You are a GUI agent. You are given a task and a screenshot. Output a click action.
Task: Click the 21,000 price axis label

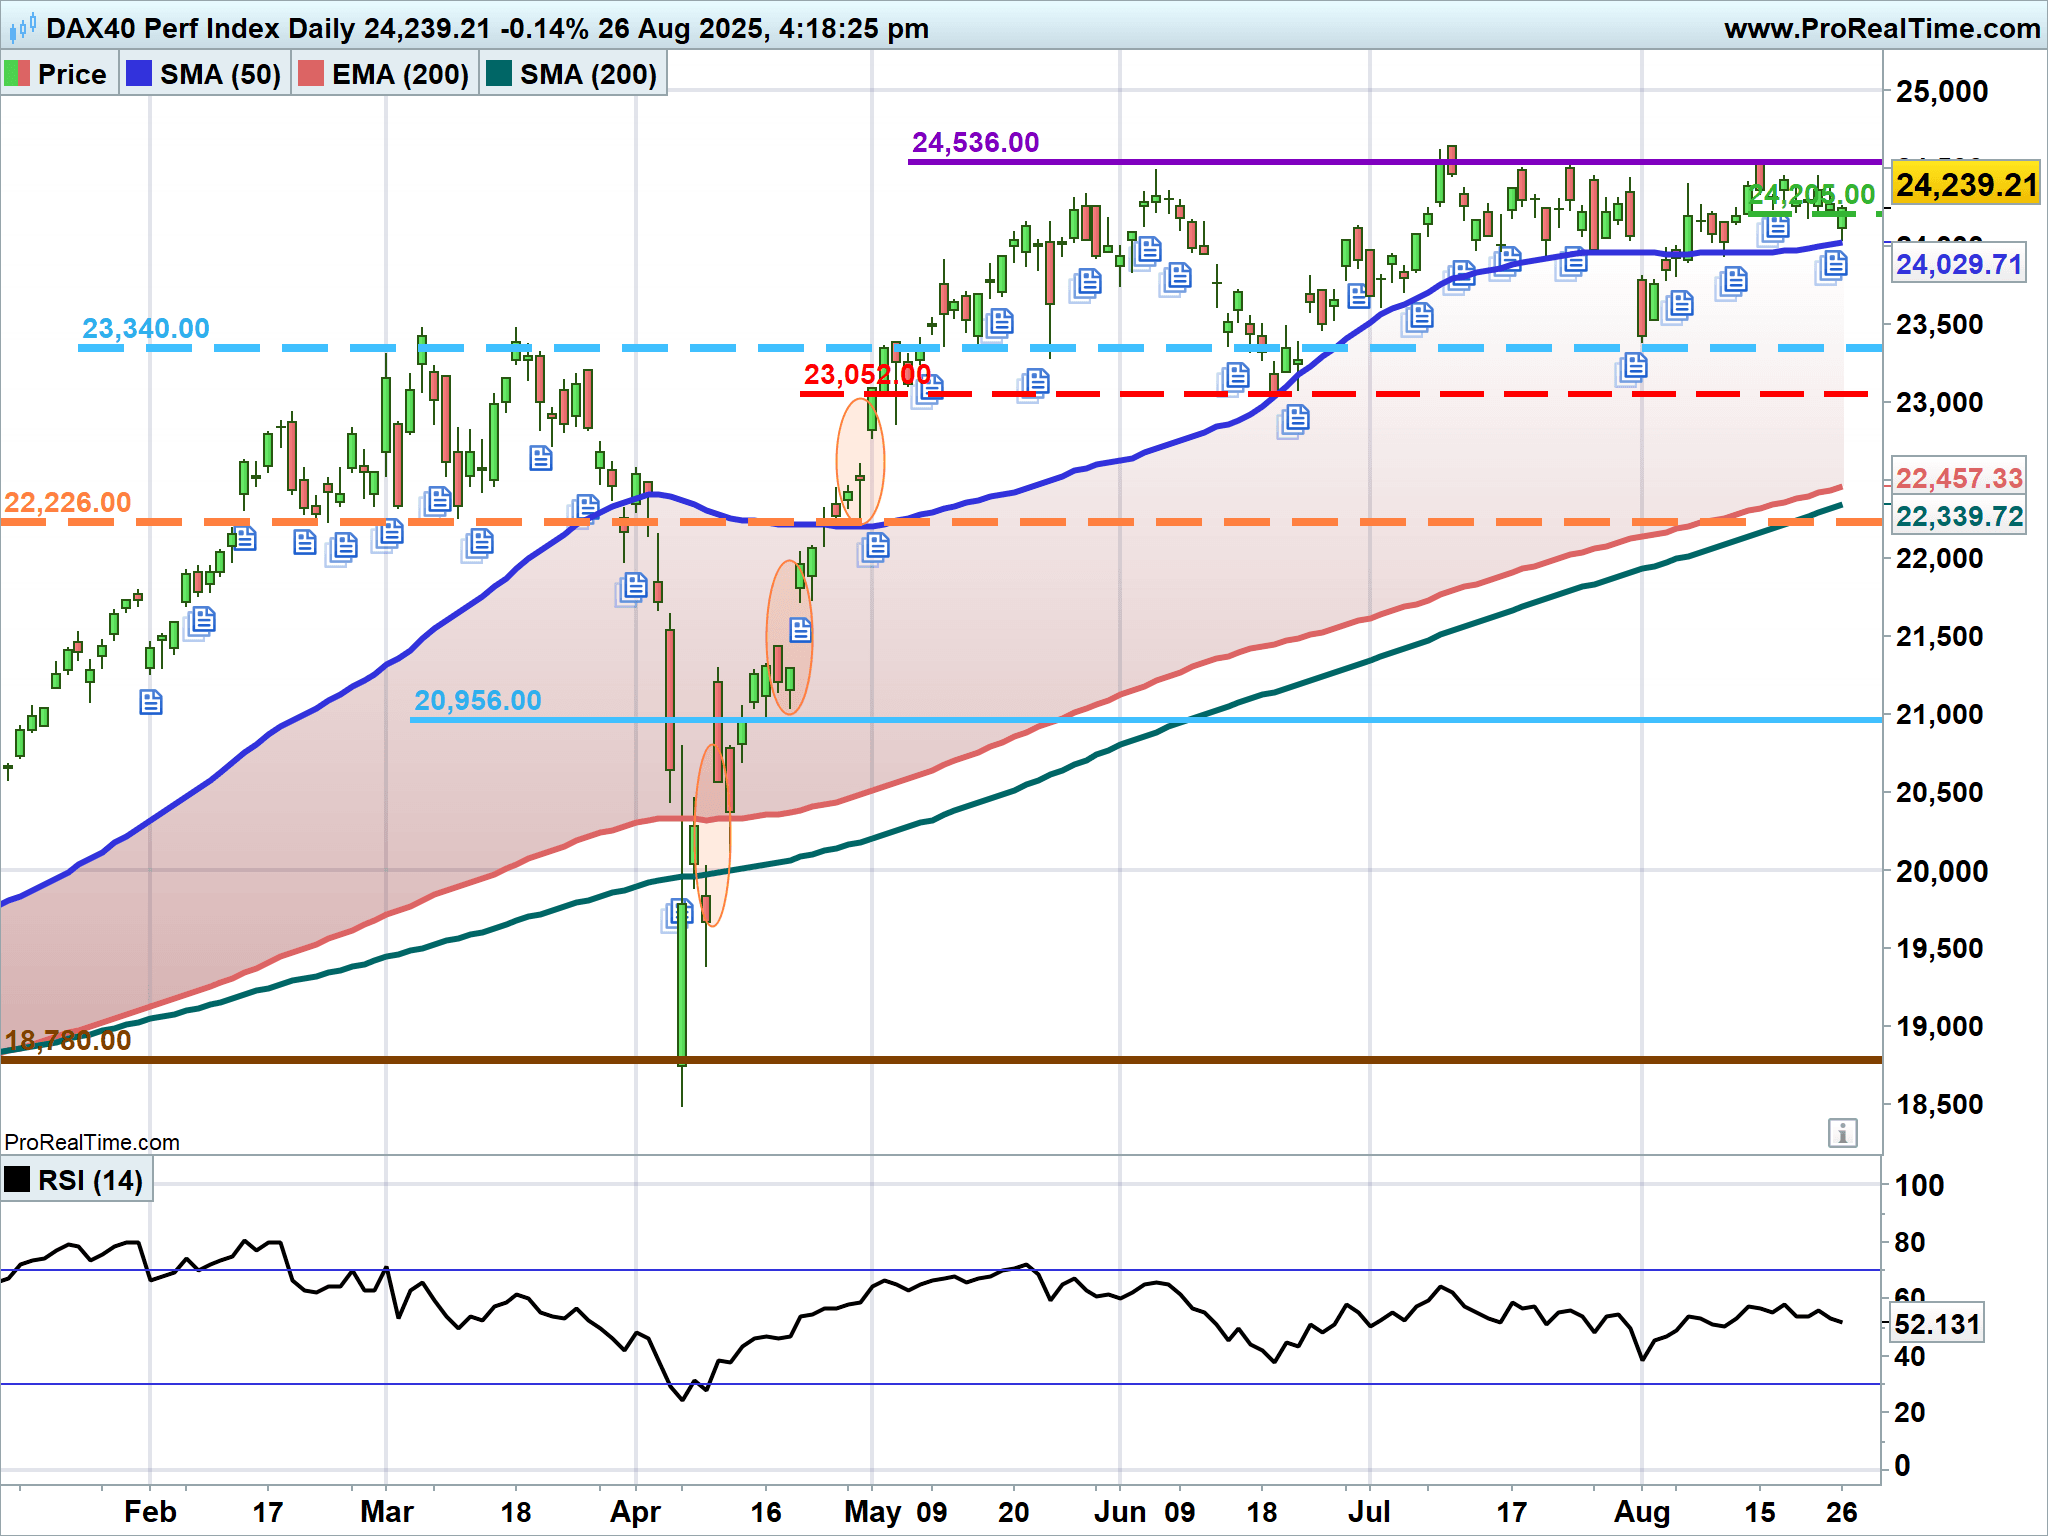coord(1940,714)
